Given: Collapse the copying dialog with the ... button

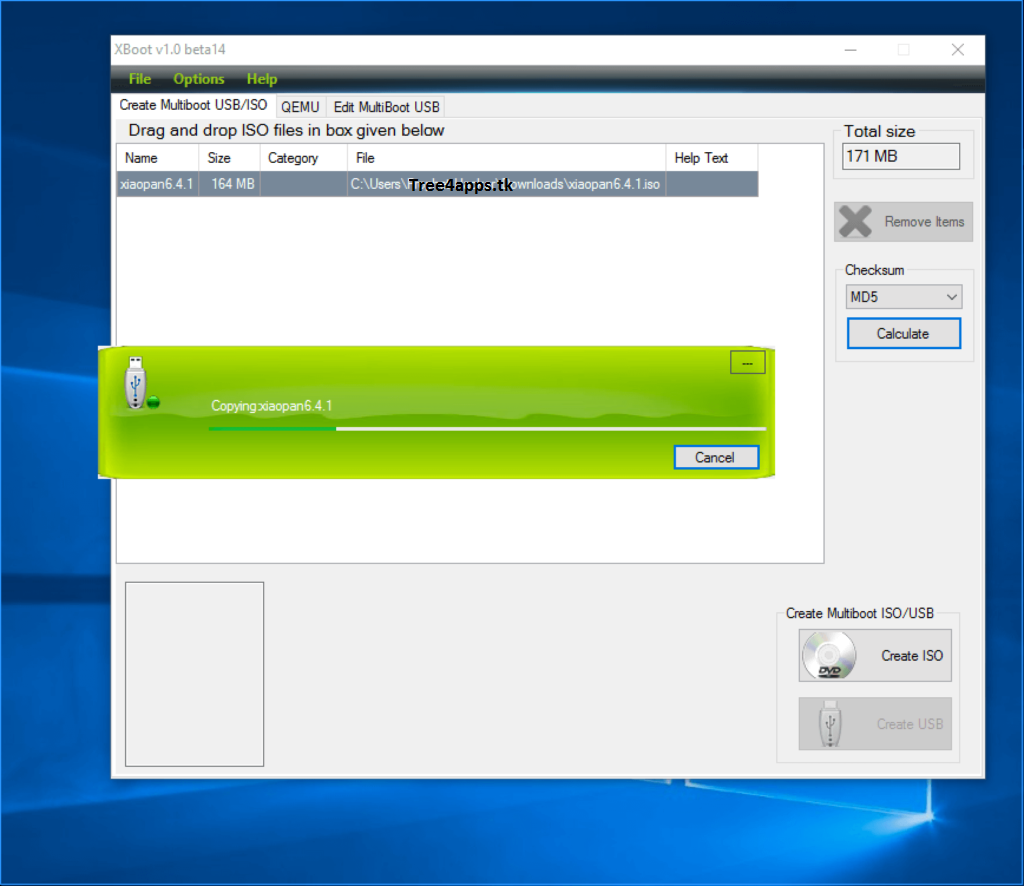Looking at the screenshot, I should pos(747,362).
